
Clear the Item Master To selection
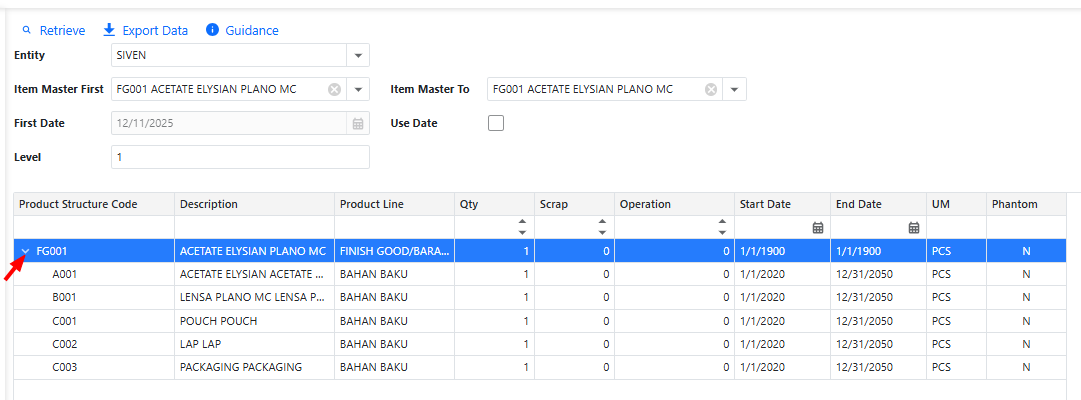(711, 90)
